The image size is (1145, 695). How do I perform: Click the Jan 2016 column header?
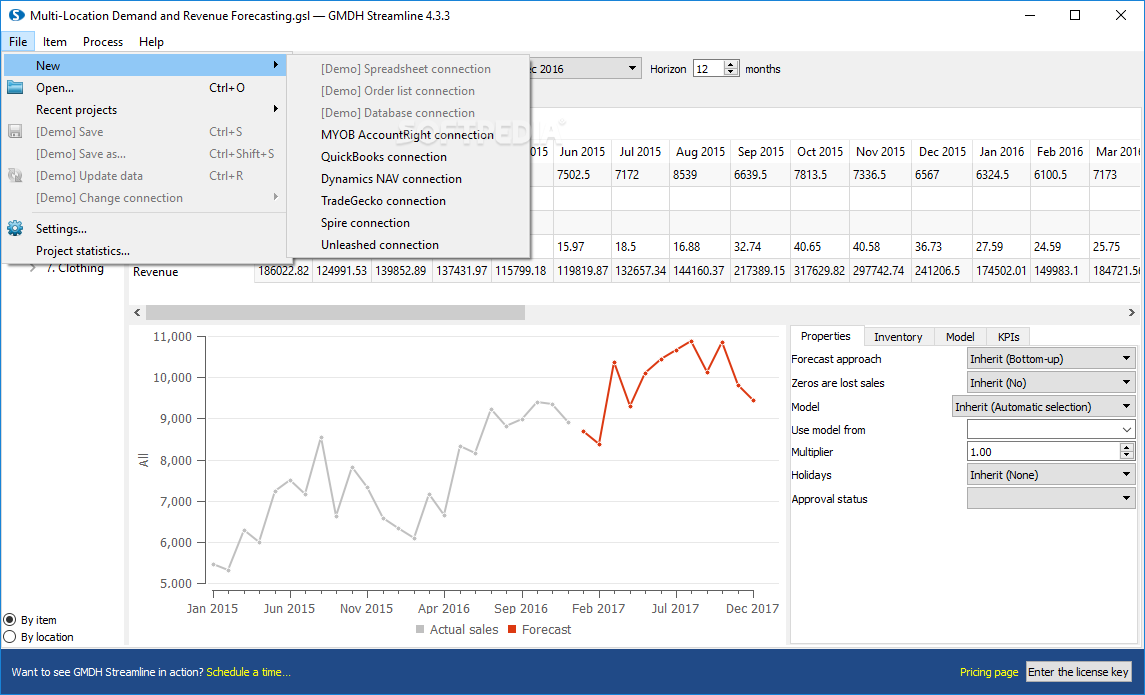[1001, 151]
